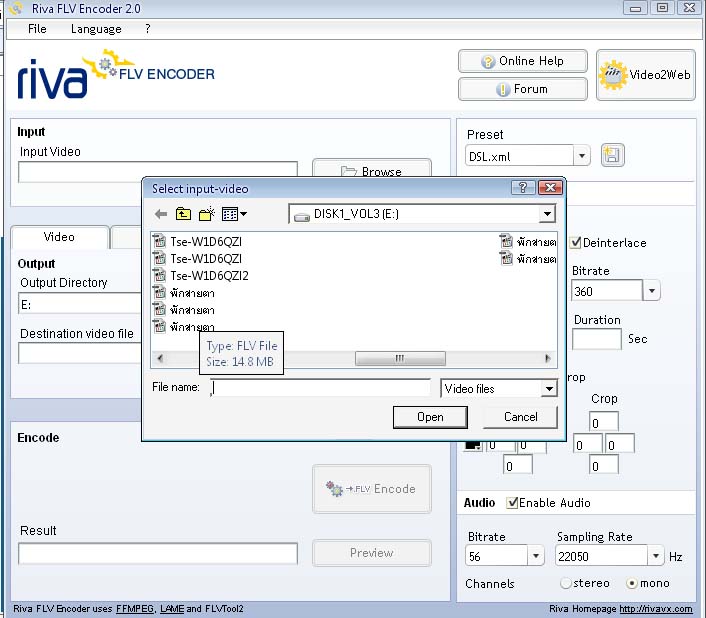Open the LAME link in status bar

pyautogui.click(x=172, y=609)
